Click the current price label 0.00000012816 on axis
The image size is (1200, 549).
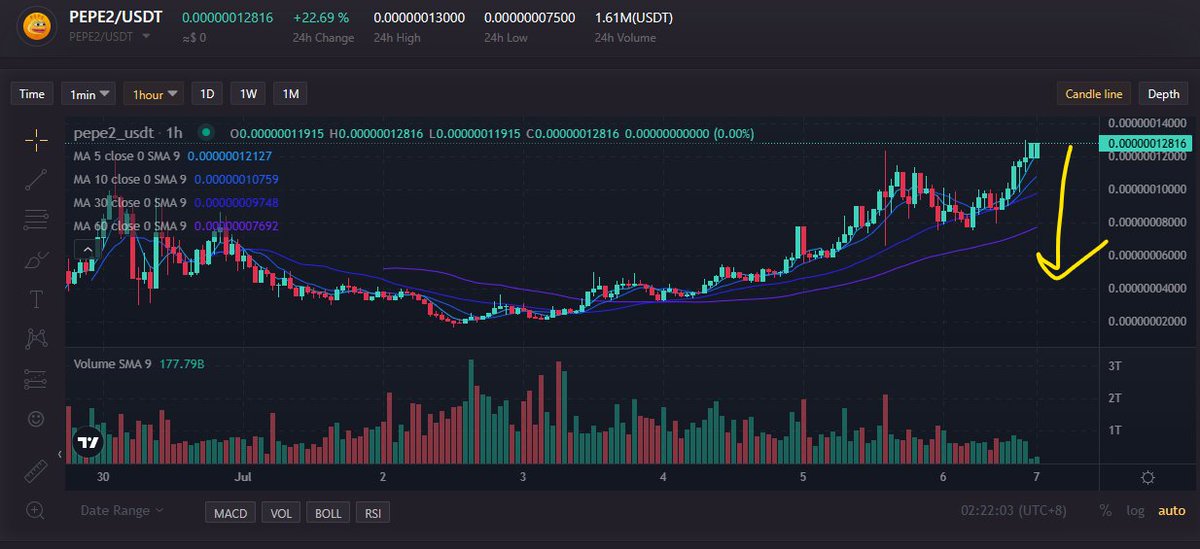click(1147, 144)
